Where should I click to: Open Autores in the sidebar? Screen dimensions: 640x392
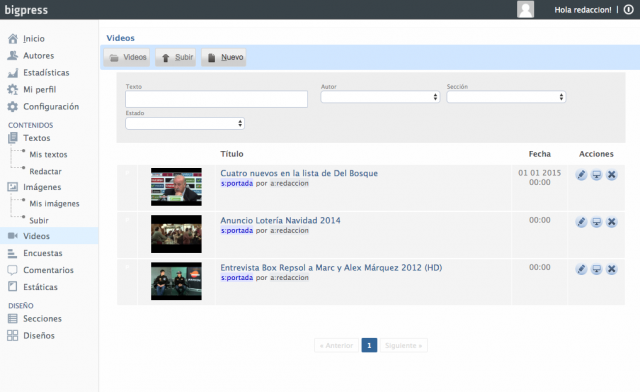pos(39,56)
